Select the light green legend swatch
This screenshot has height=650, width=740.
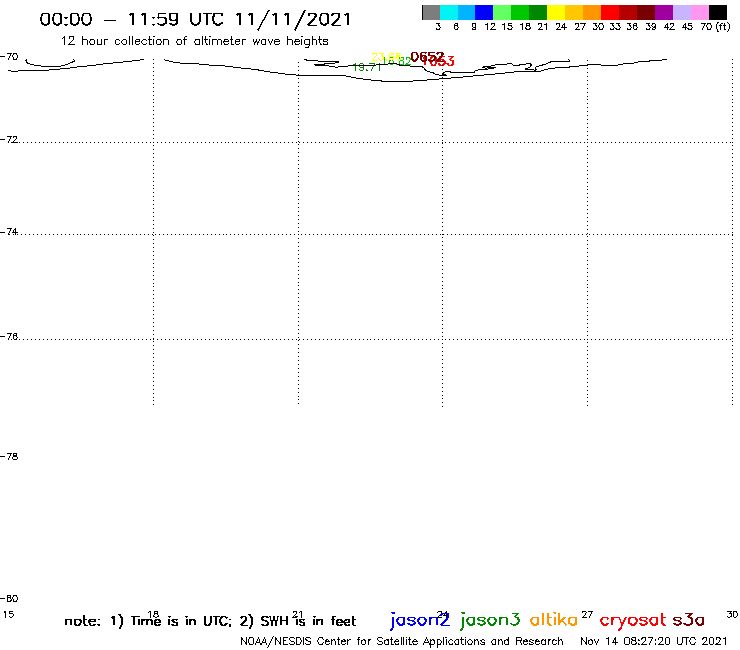(502, 12)
